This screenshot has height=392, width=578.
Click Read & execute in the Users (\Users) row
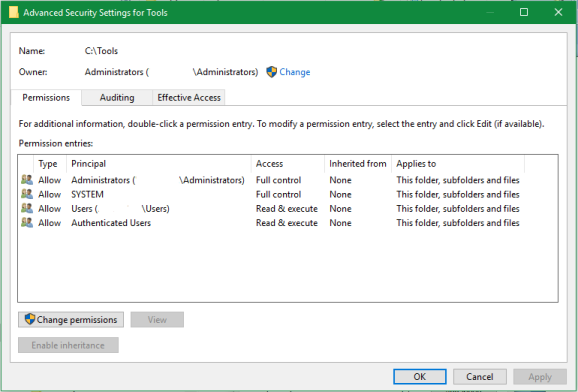[287, 209]
